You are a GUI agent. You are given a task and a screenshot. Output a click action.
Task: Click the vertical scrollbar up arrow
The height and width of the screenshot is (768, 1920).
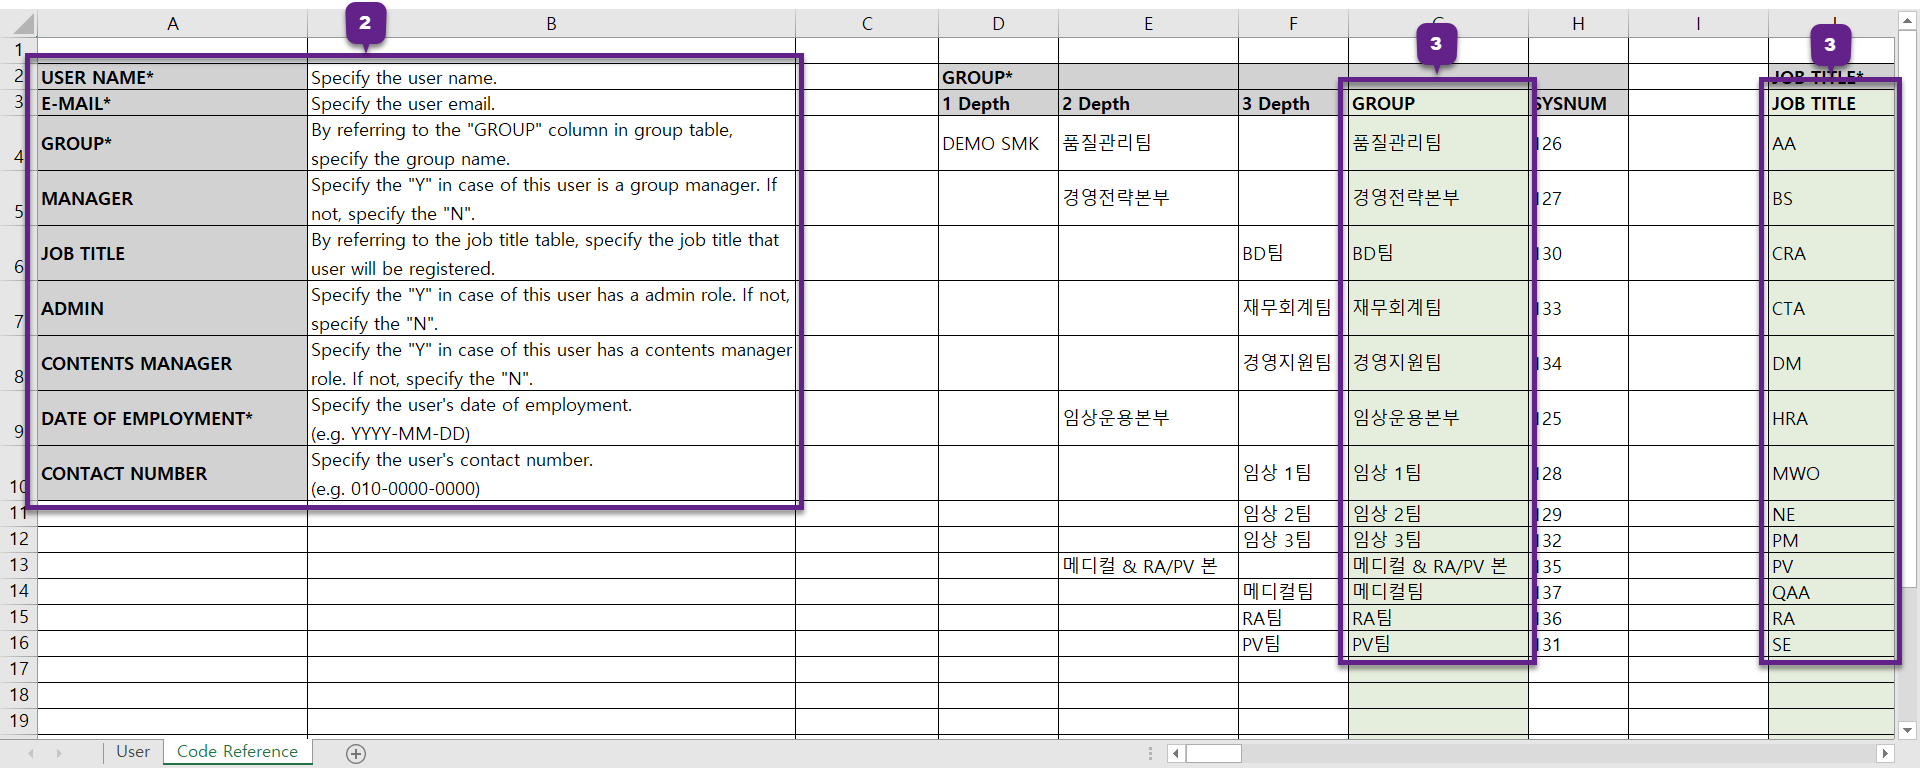[x=1908, y=21]
